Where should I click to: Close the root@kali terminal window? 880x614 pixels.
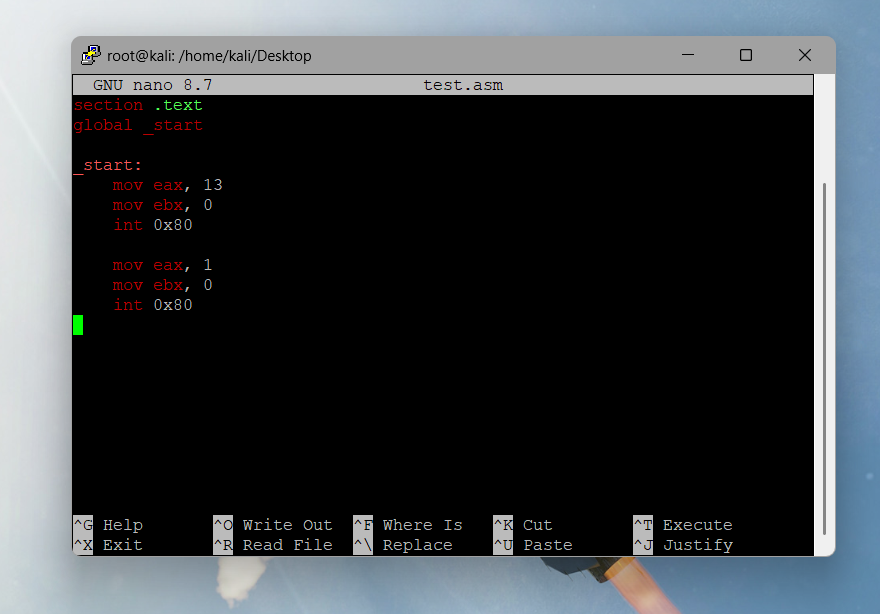[x=805, y=55]
